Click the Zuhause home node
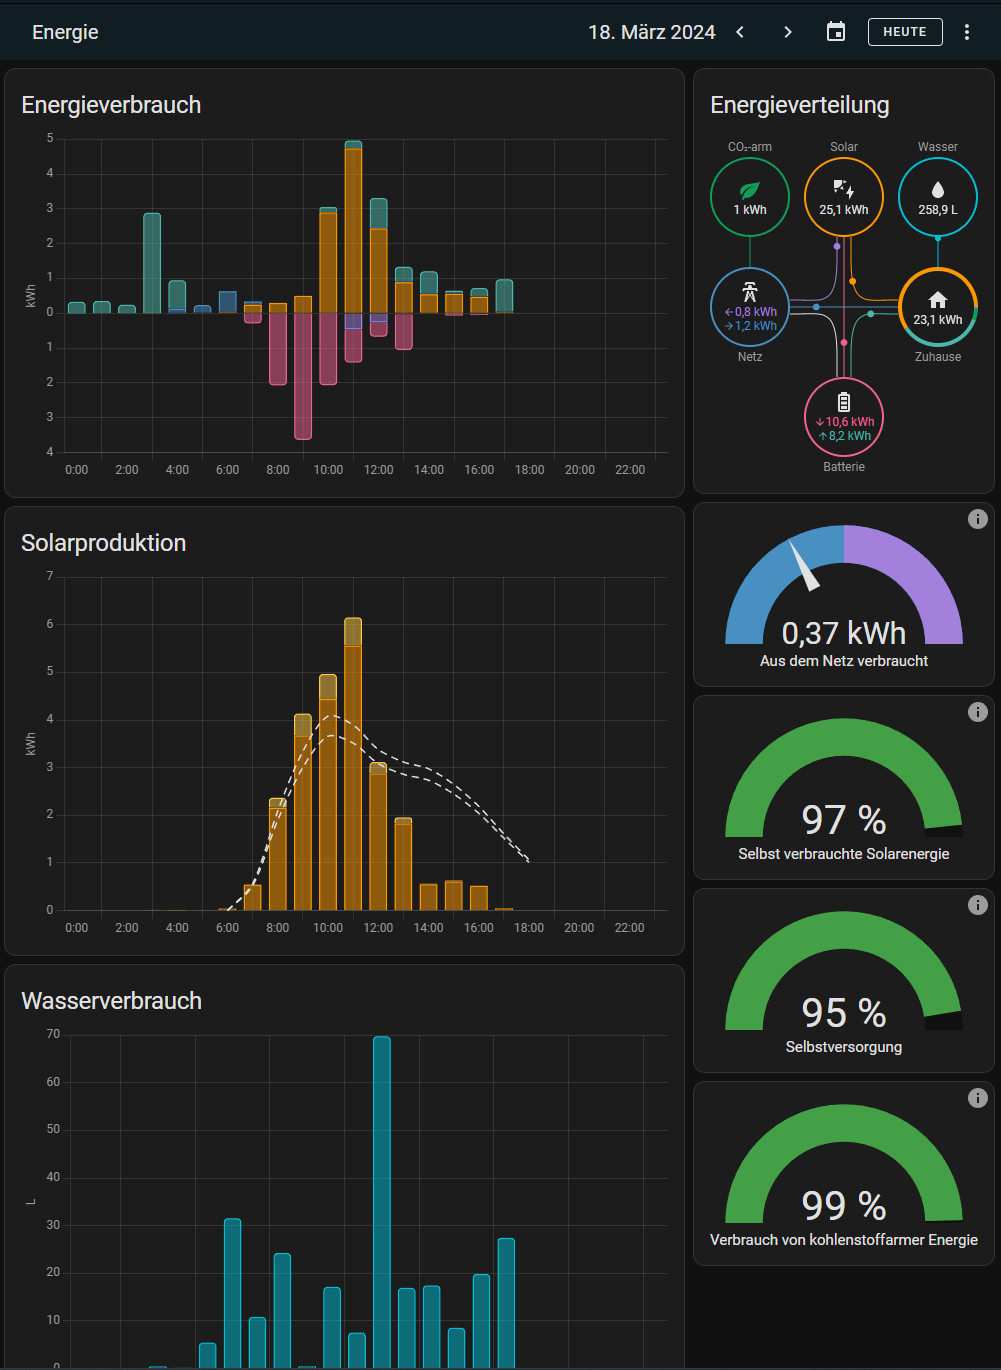 point(938,307)
